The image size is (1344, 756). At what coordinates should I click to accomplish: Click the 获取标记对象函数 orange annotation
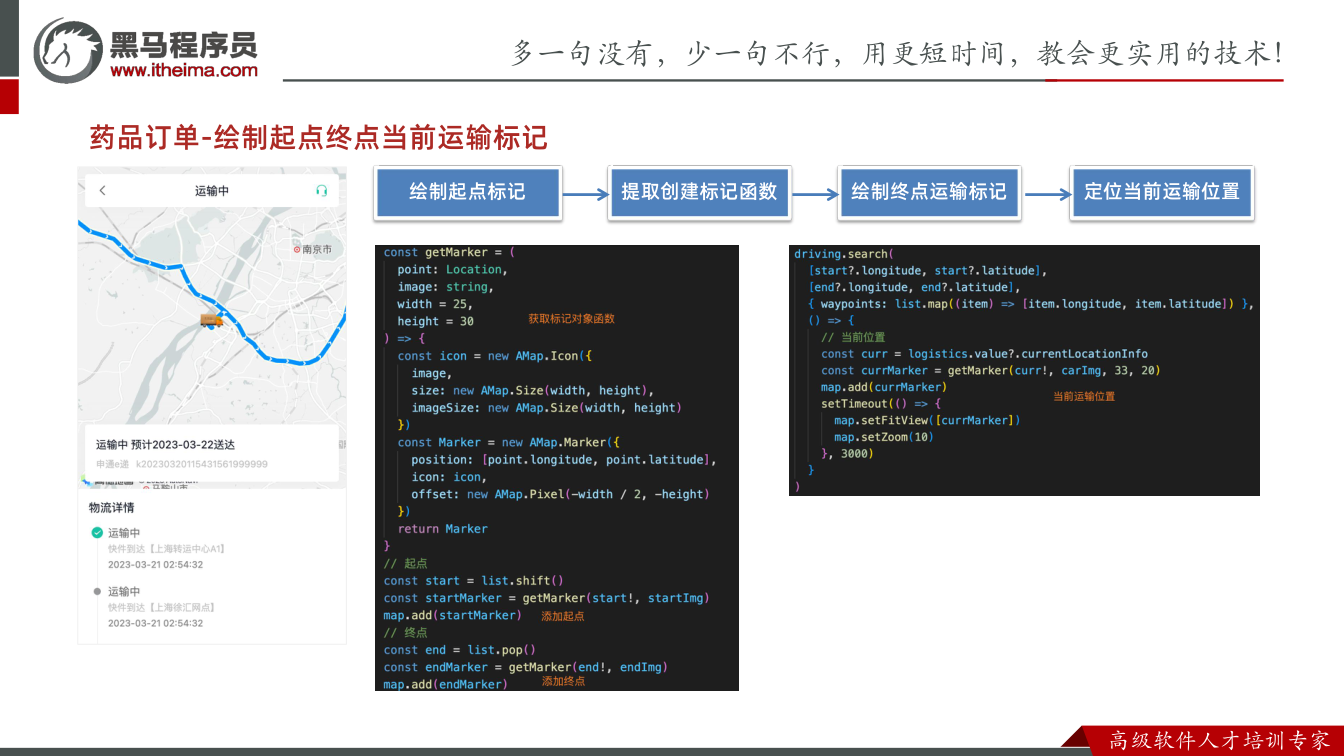pos(572,319)
